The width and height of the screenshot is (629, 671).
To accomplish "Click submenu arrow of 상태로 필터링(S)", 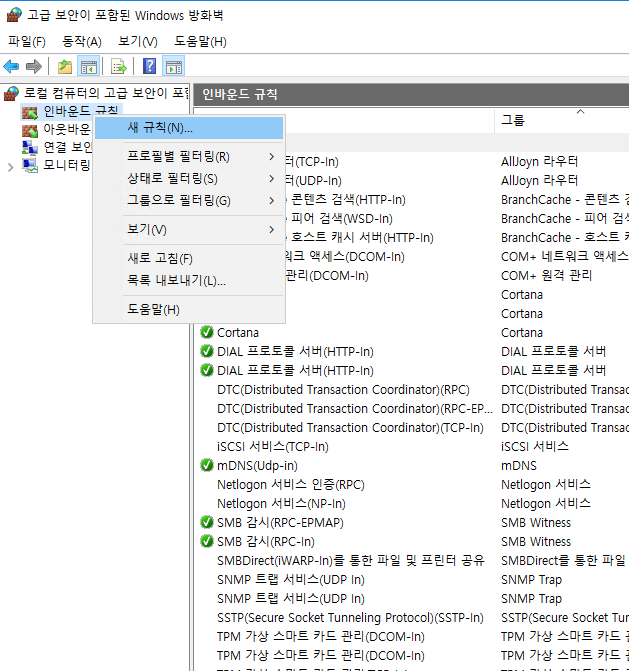I will (x=272, y=178).
